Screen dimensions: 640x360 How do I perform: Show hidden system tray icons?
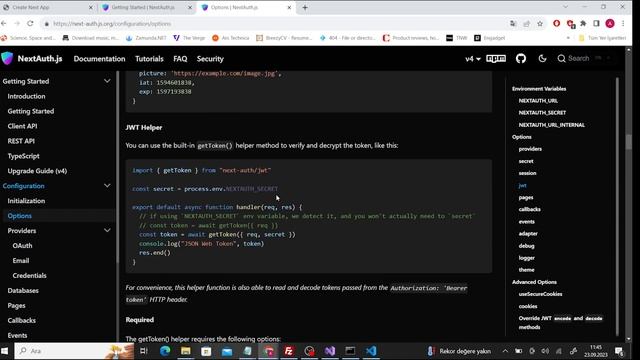click(x=505, y=351)
